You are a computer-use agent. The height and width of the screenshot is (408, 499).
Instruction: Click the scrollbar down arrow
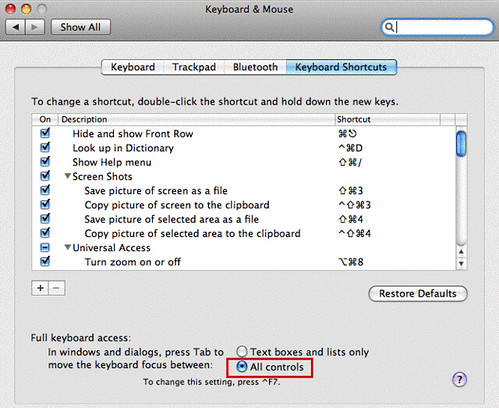coord(461,263)
